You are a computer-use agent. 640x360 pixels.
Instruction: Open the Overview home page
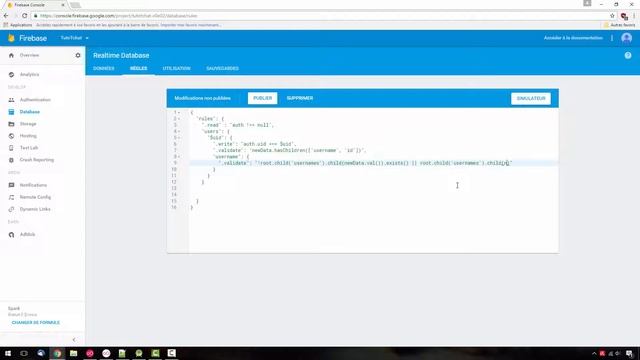pos(29,55)
